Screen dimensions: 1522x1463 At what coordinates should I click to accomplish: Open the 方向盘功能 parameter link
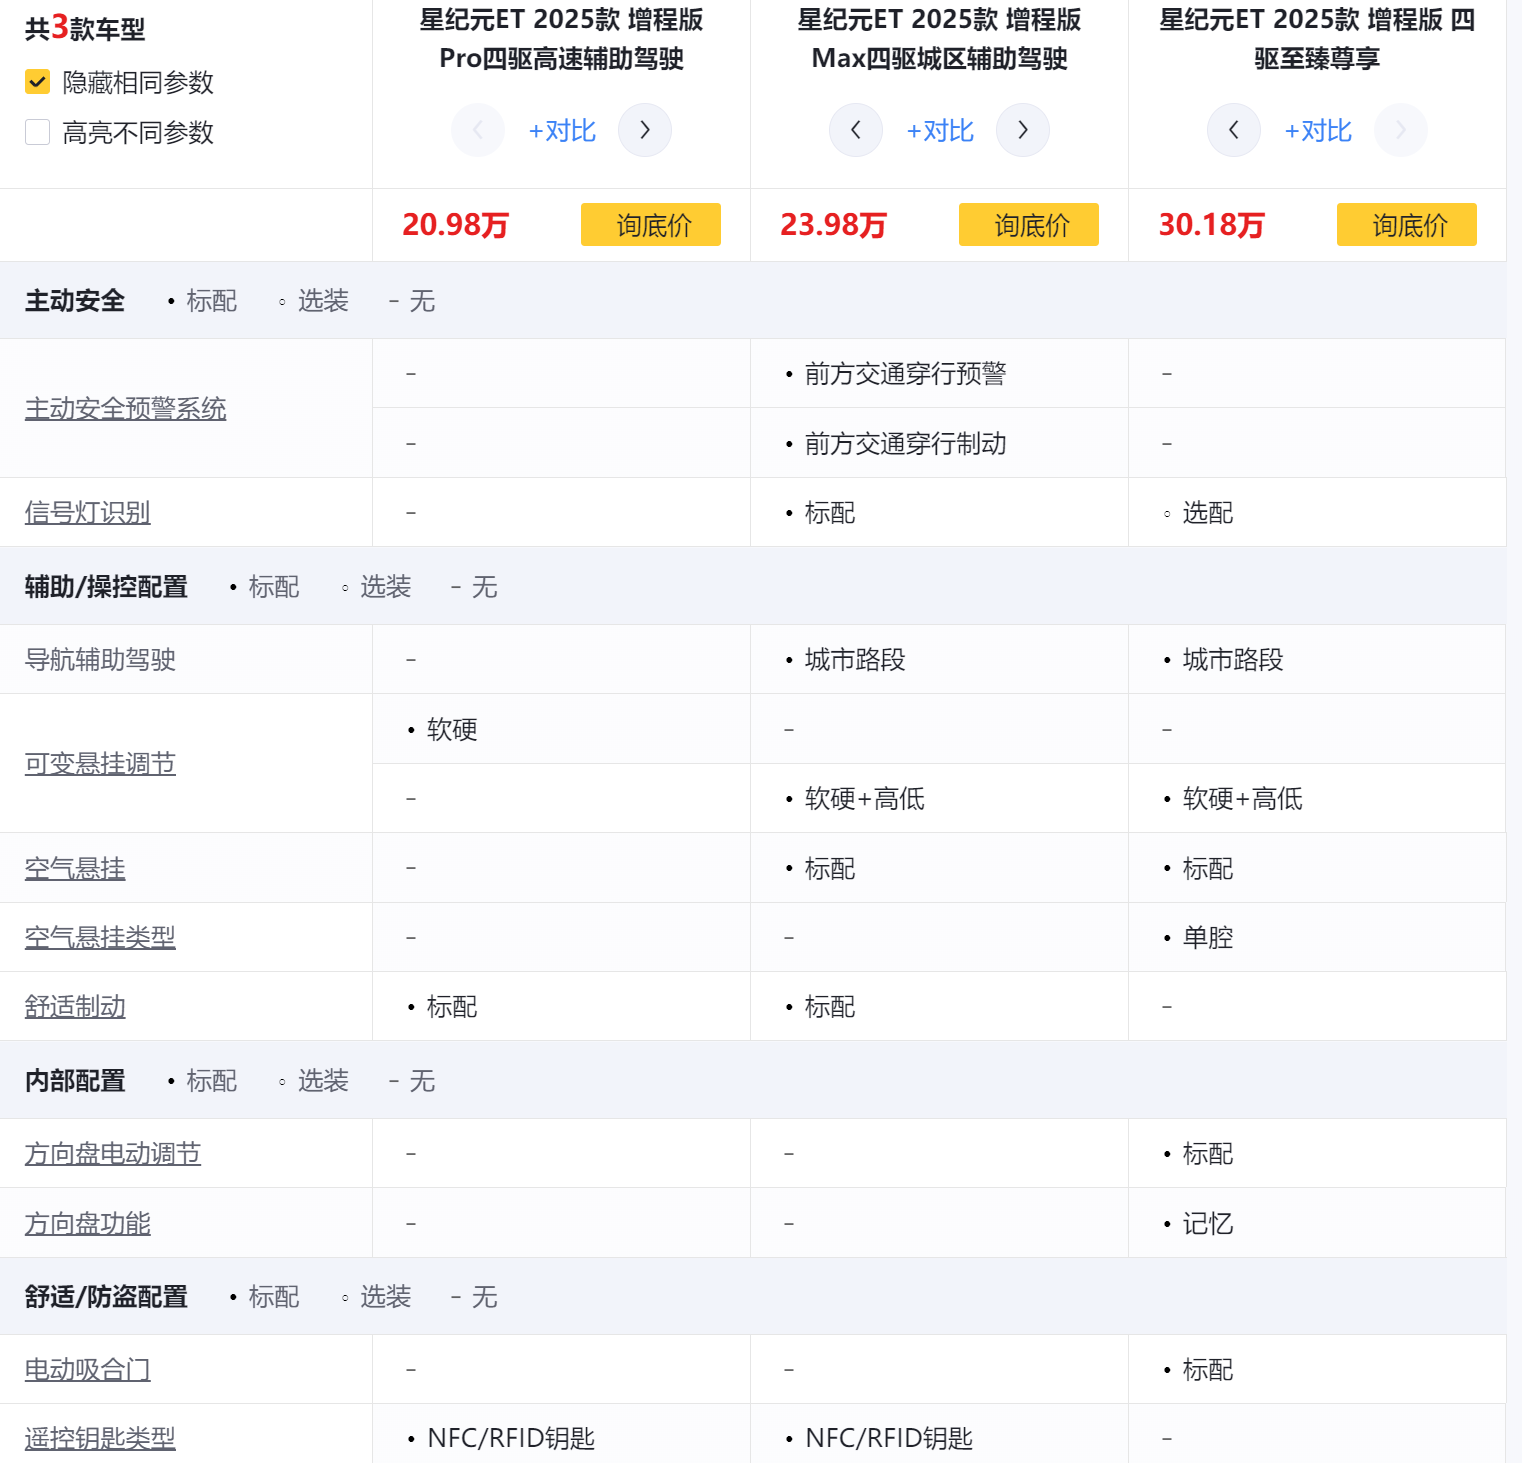pyautogui.click(x=88, y=1223)
